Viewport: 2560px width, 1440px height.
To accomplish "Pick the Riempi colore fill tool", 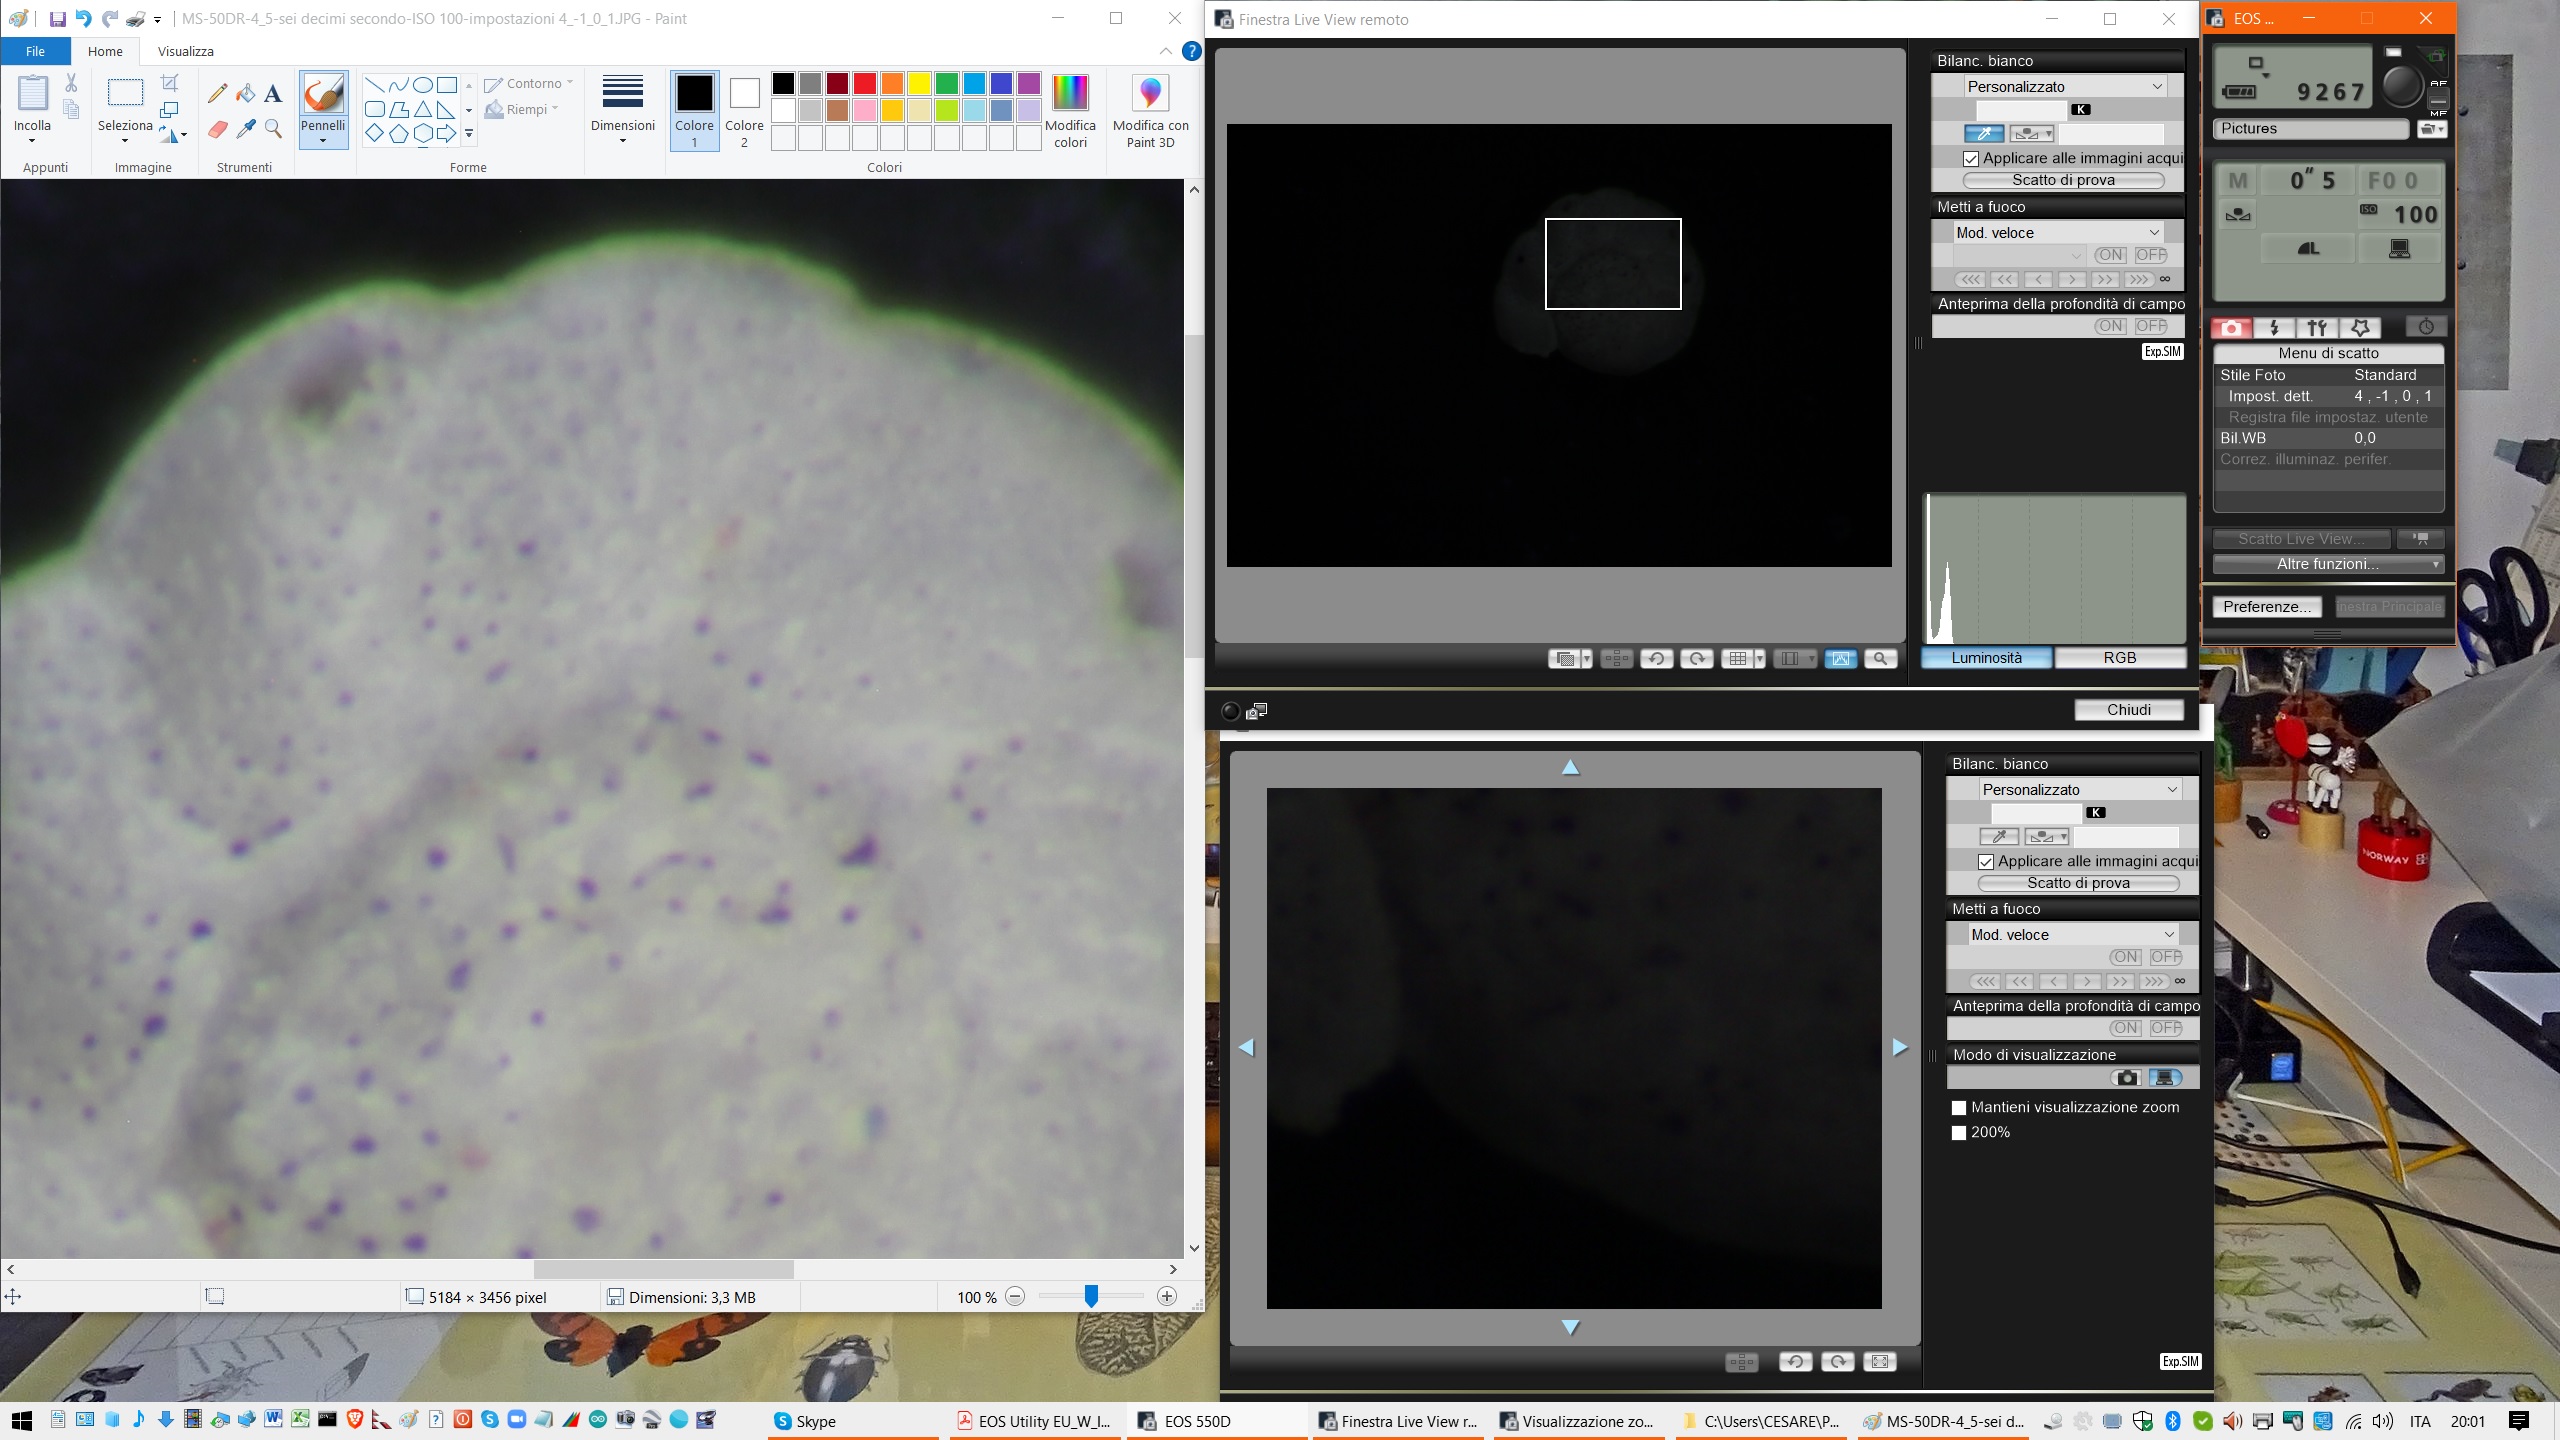I will coord(246,92).
